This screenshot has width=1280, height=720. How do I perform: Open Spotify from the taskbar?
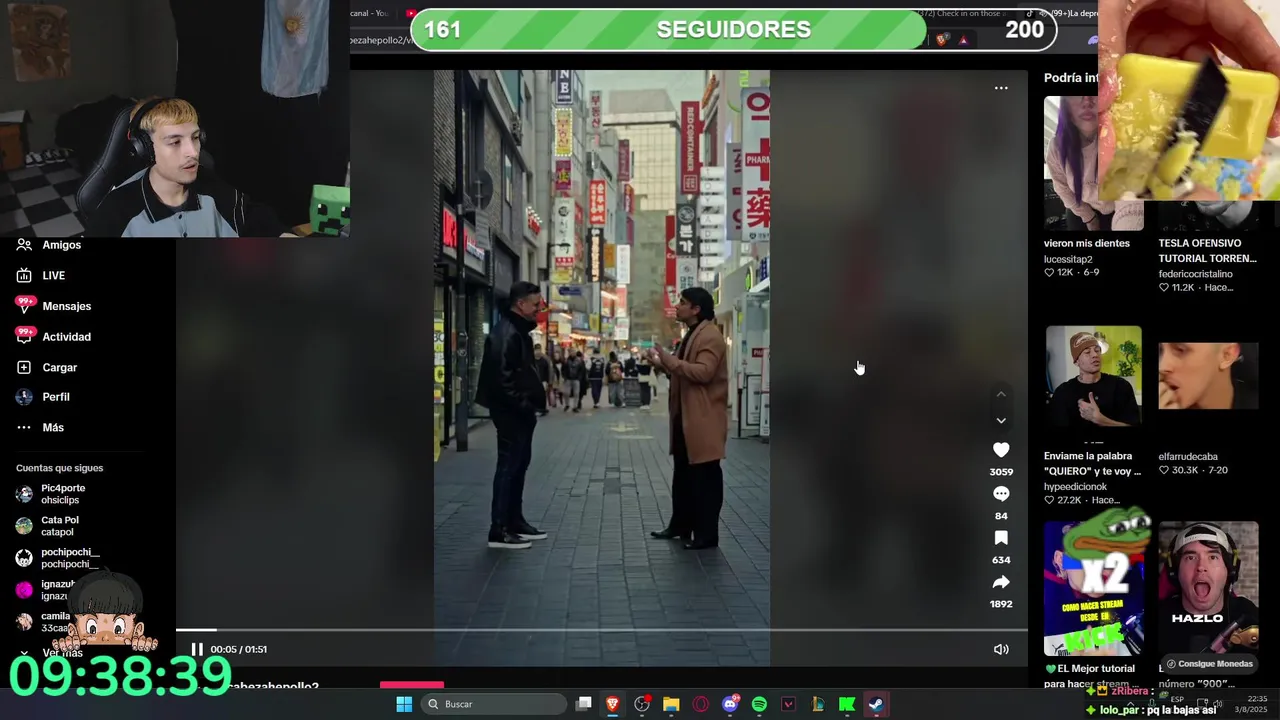pyautogui.click(x=759, y=704)
